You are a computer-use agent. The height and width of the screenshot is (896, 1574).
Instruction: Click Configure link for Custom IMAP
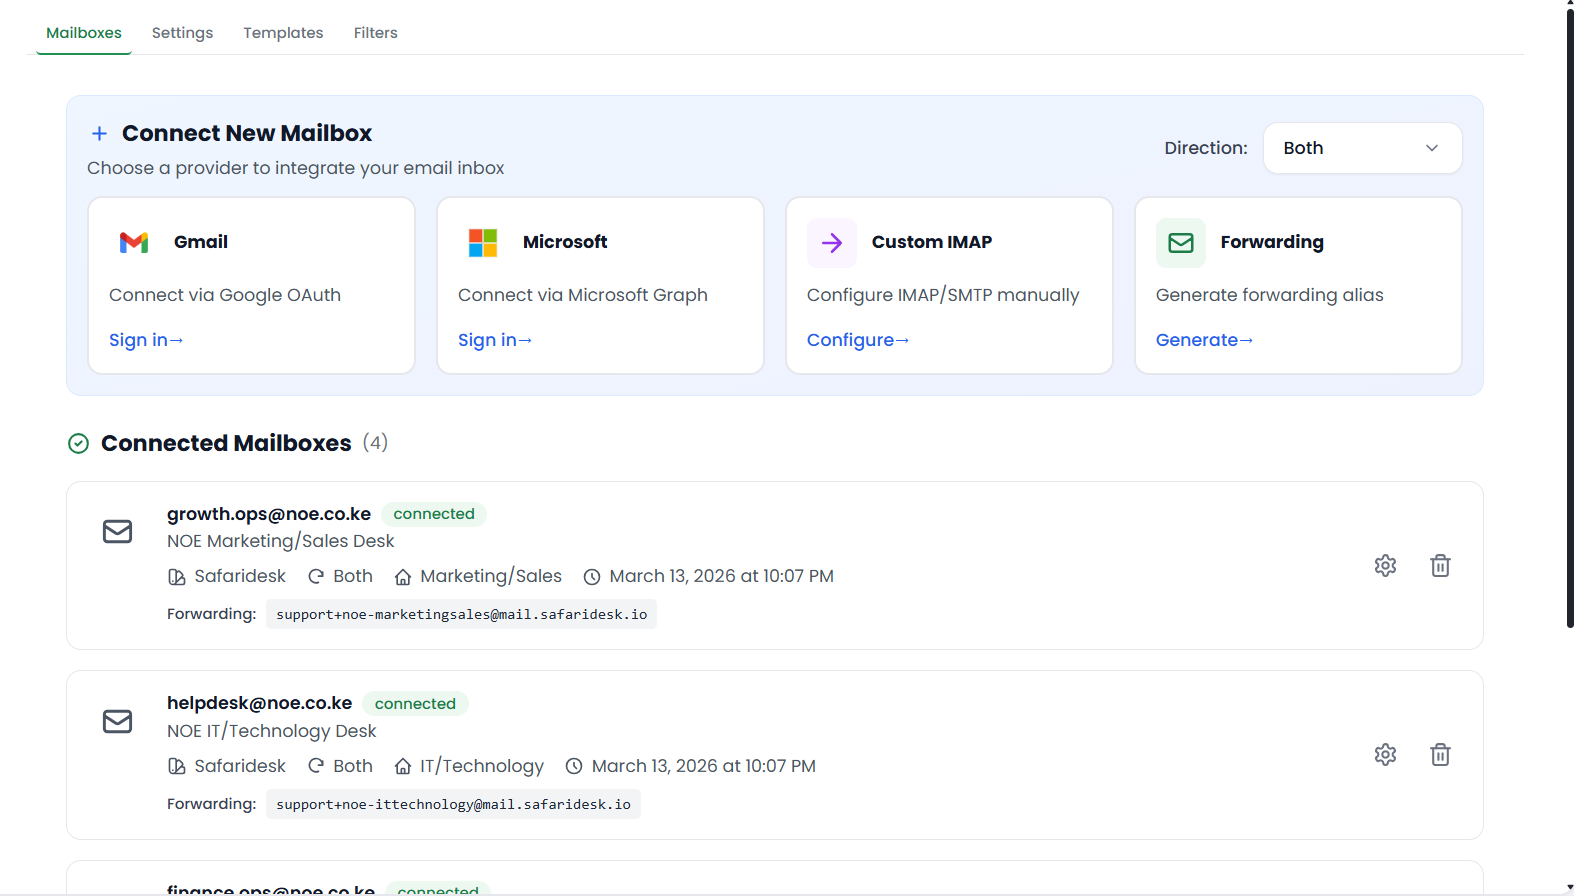pos(858,340)
